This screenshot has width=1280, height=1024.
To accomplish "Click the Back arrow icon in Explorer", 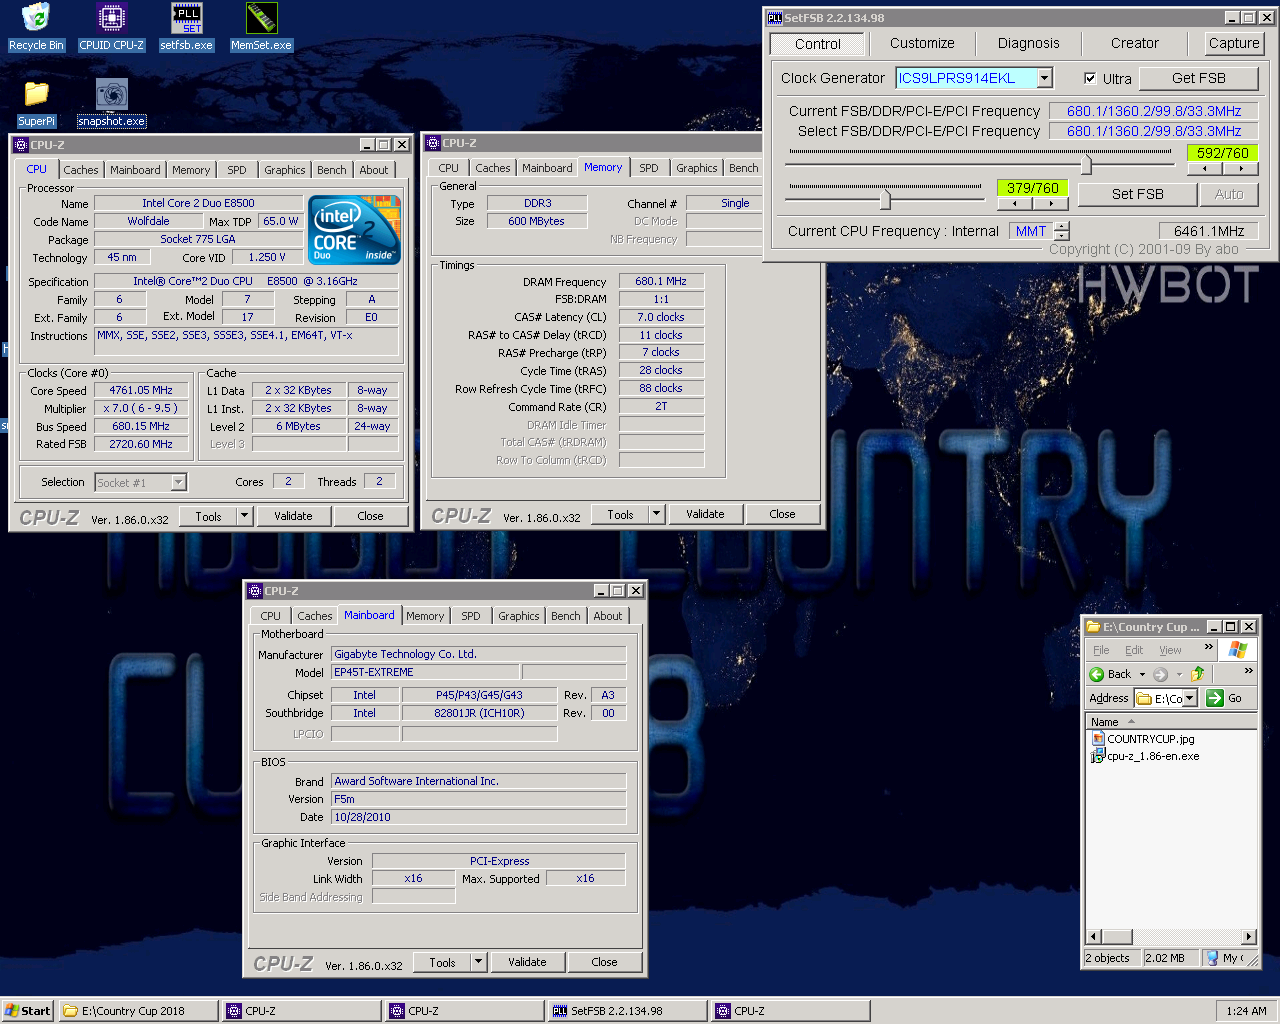I will [1097, 674].
